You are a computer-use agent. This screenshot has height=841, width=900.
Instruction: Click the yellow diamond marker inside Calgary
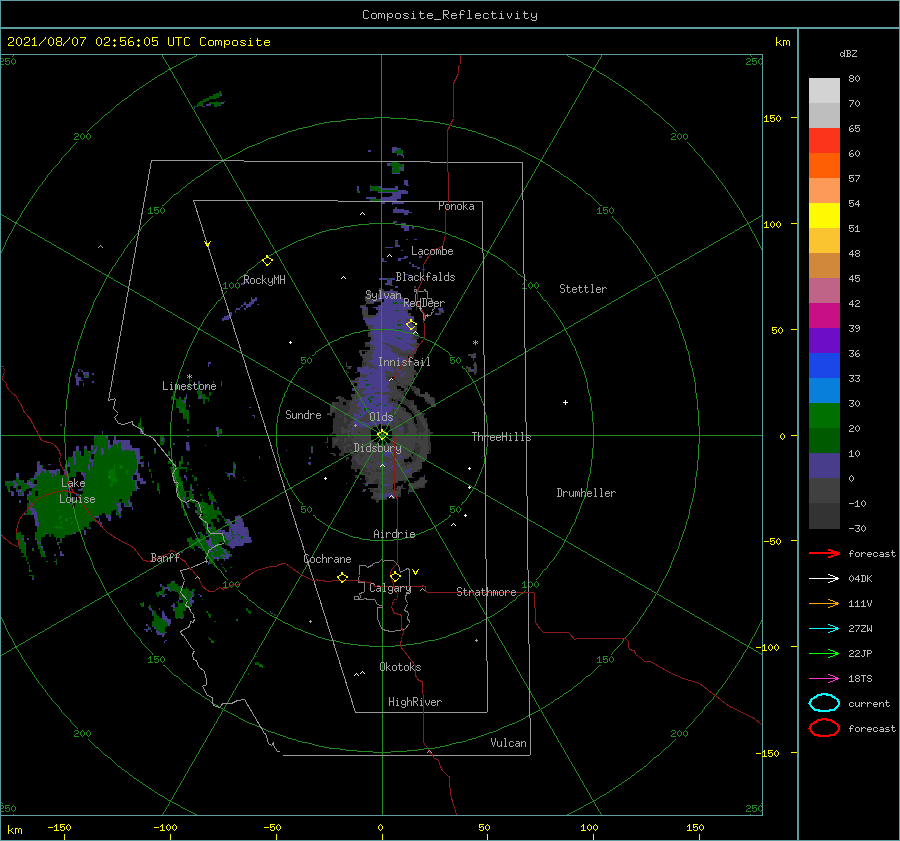click(395, 576)
